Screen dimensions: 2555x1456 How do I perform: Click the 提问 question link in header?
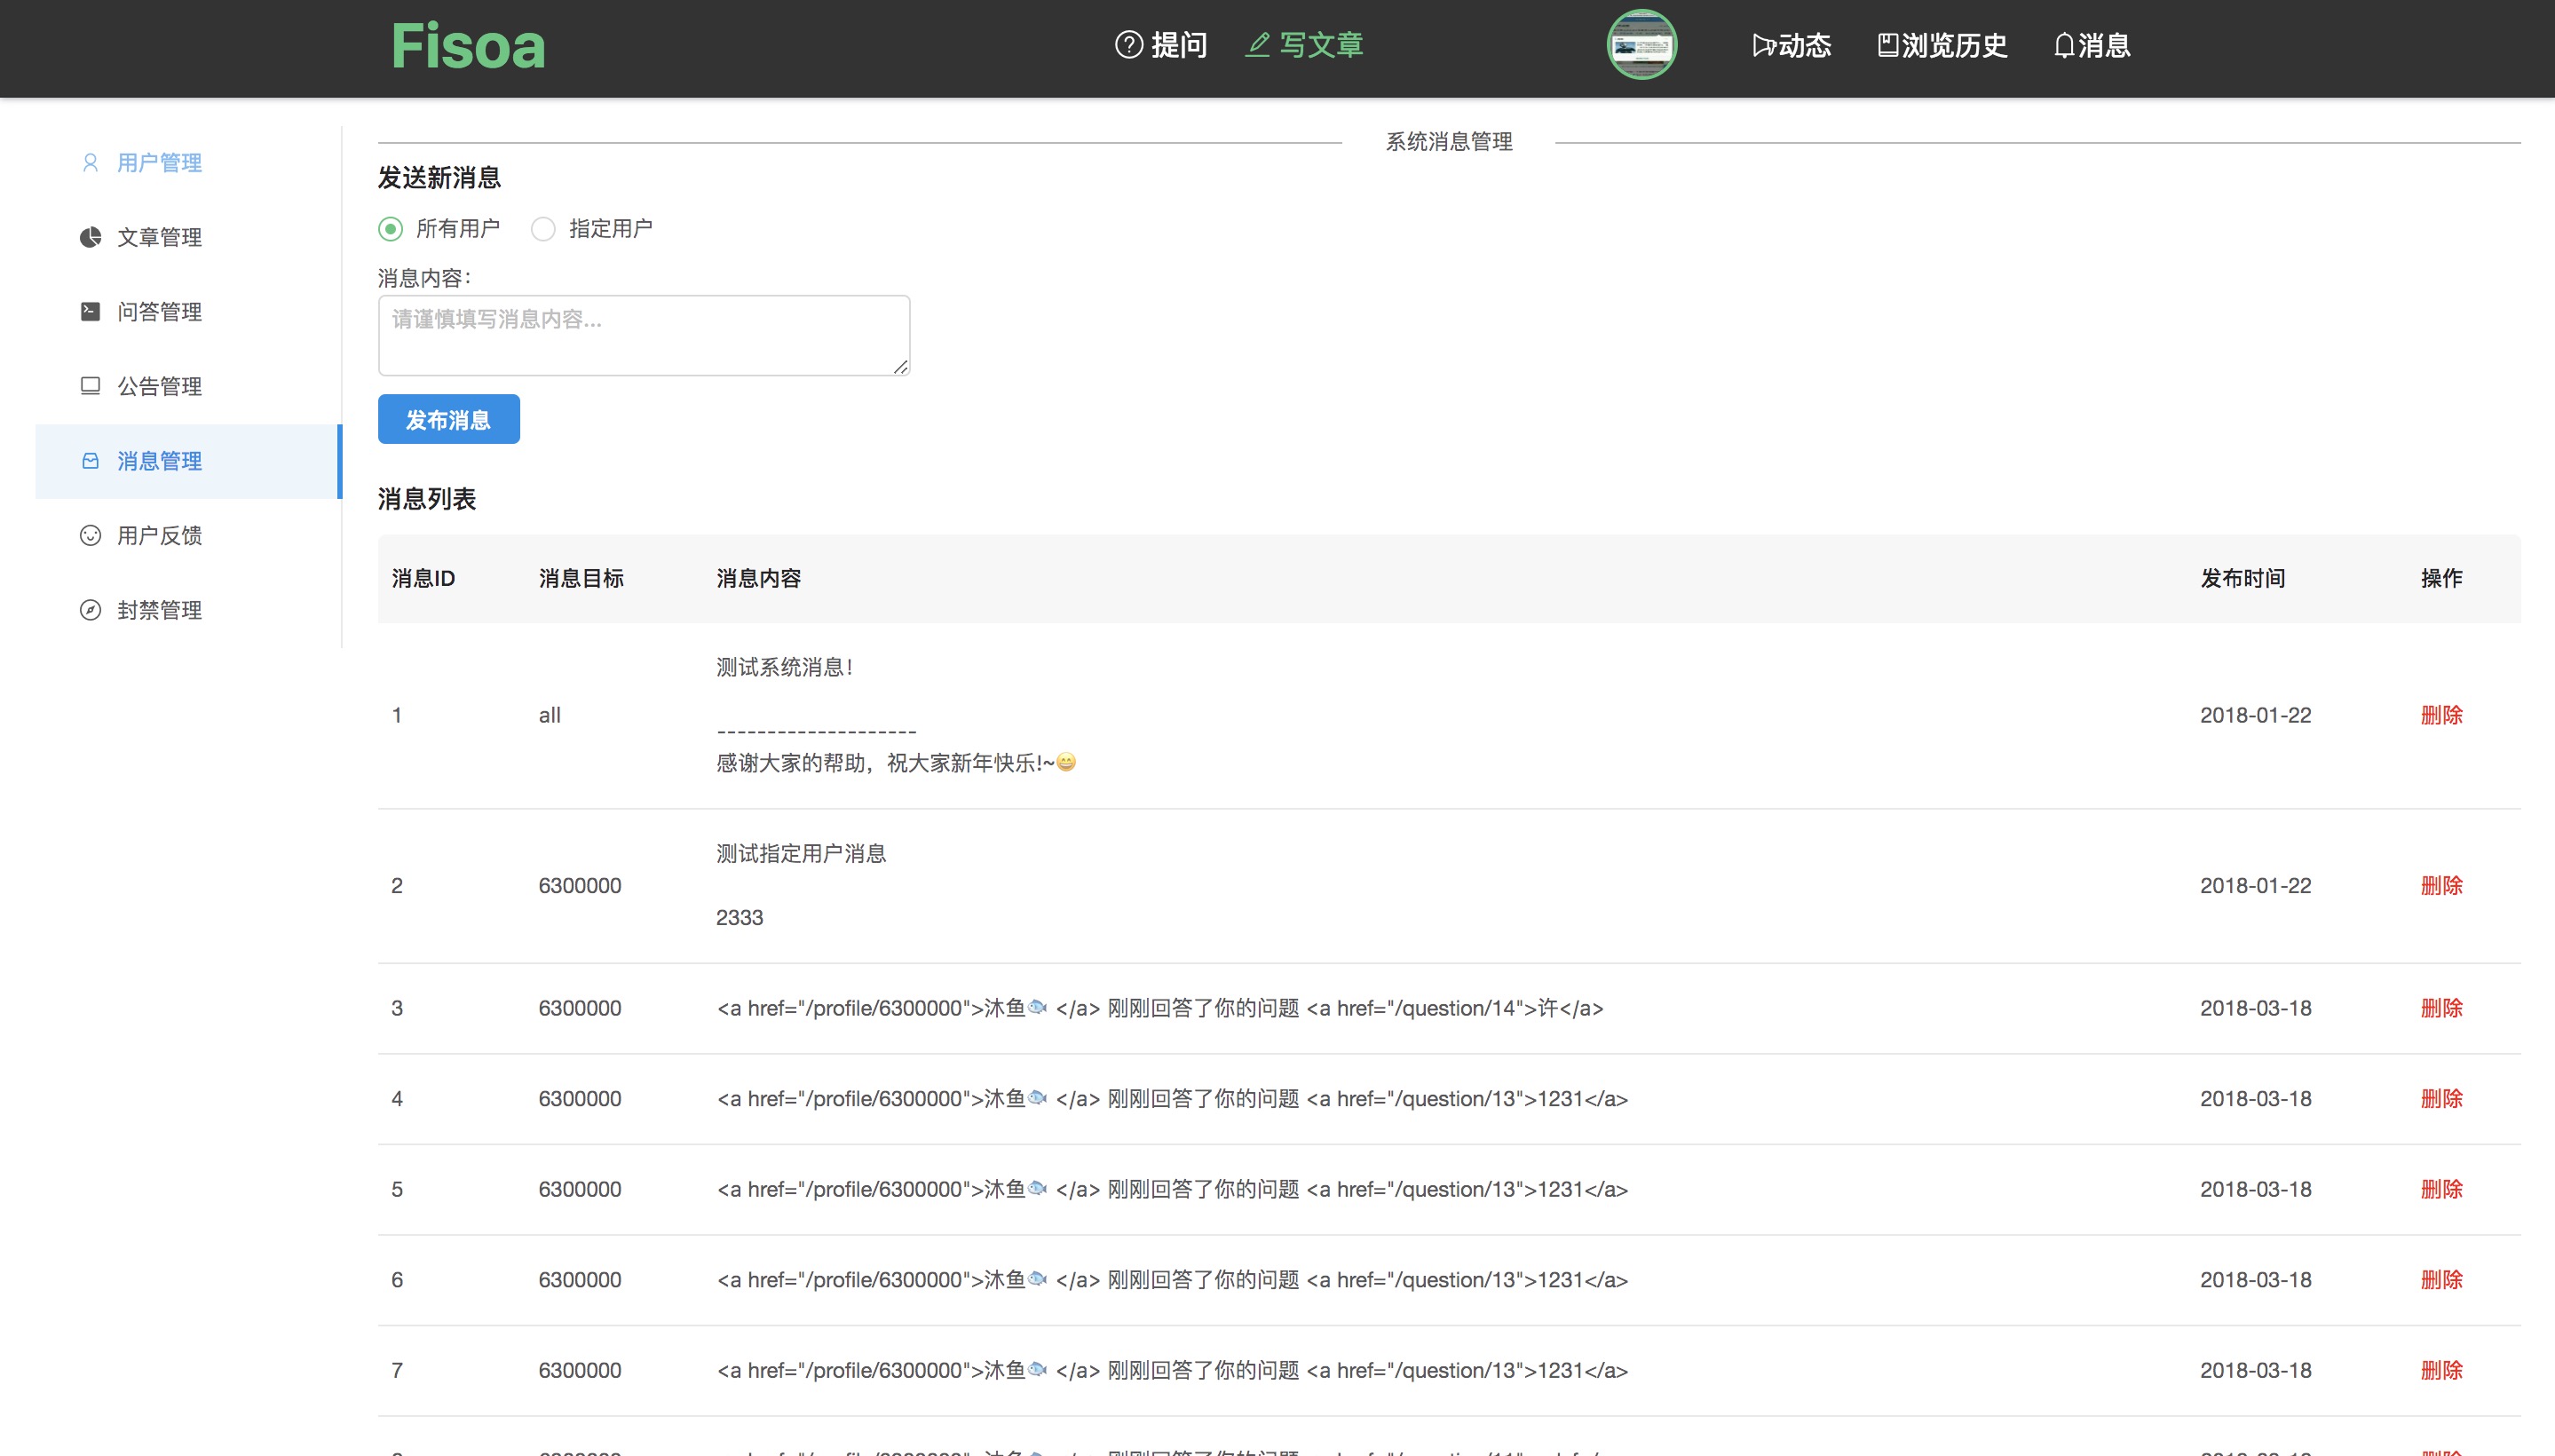point(1161,46)
